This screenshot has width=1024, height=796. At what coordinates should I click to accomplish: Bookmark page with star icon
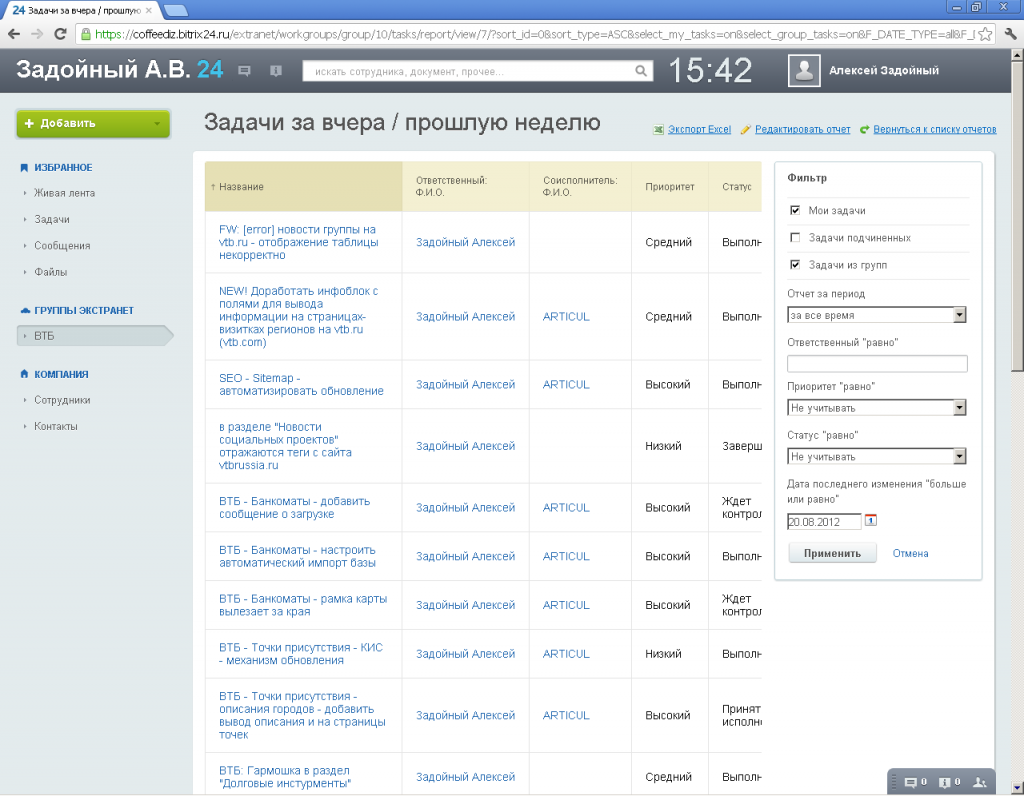coord(985,34)
